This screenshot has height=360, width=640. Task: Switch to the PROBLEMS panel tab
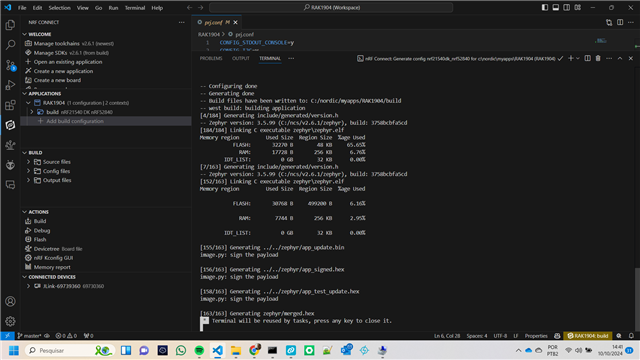click(211, 58)
